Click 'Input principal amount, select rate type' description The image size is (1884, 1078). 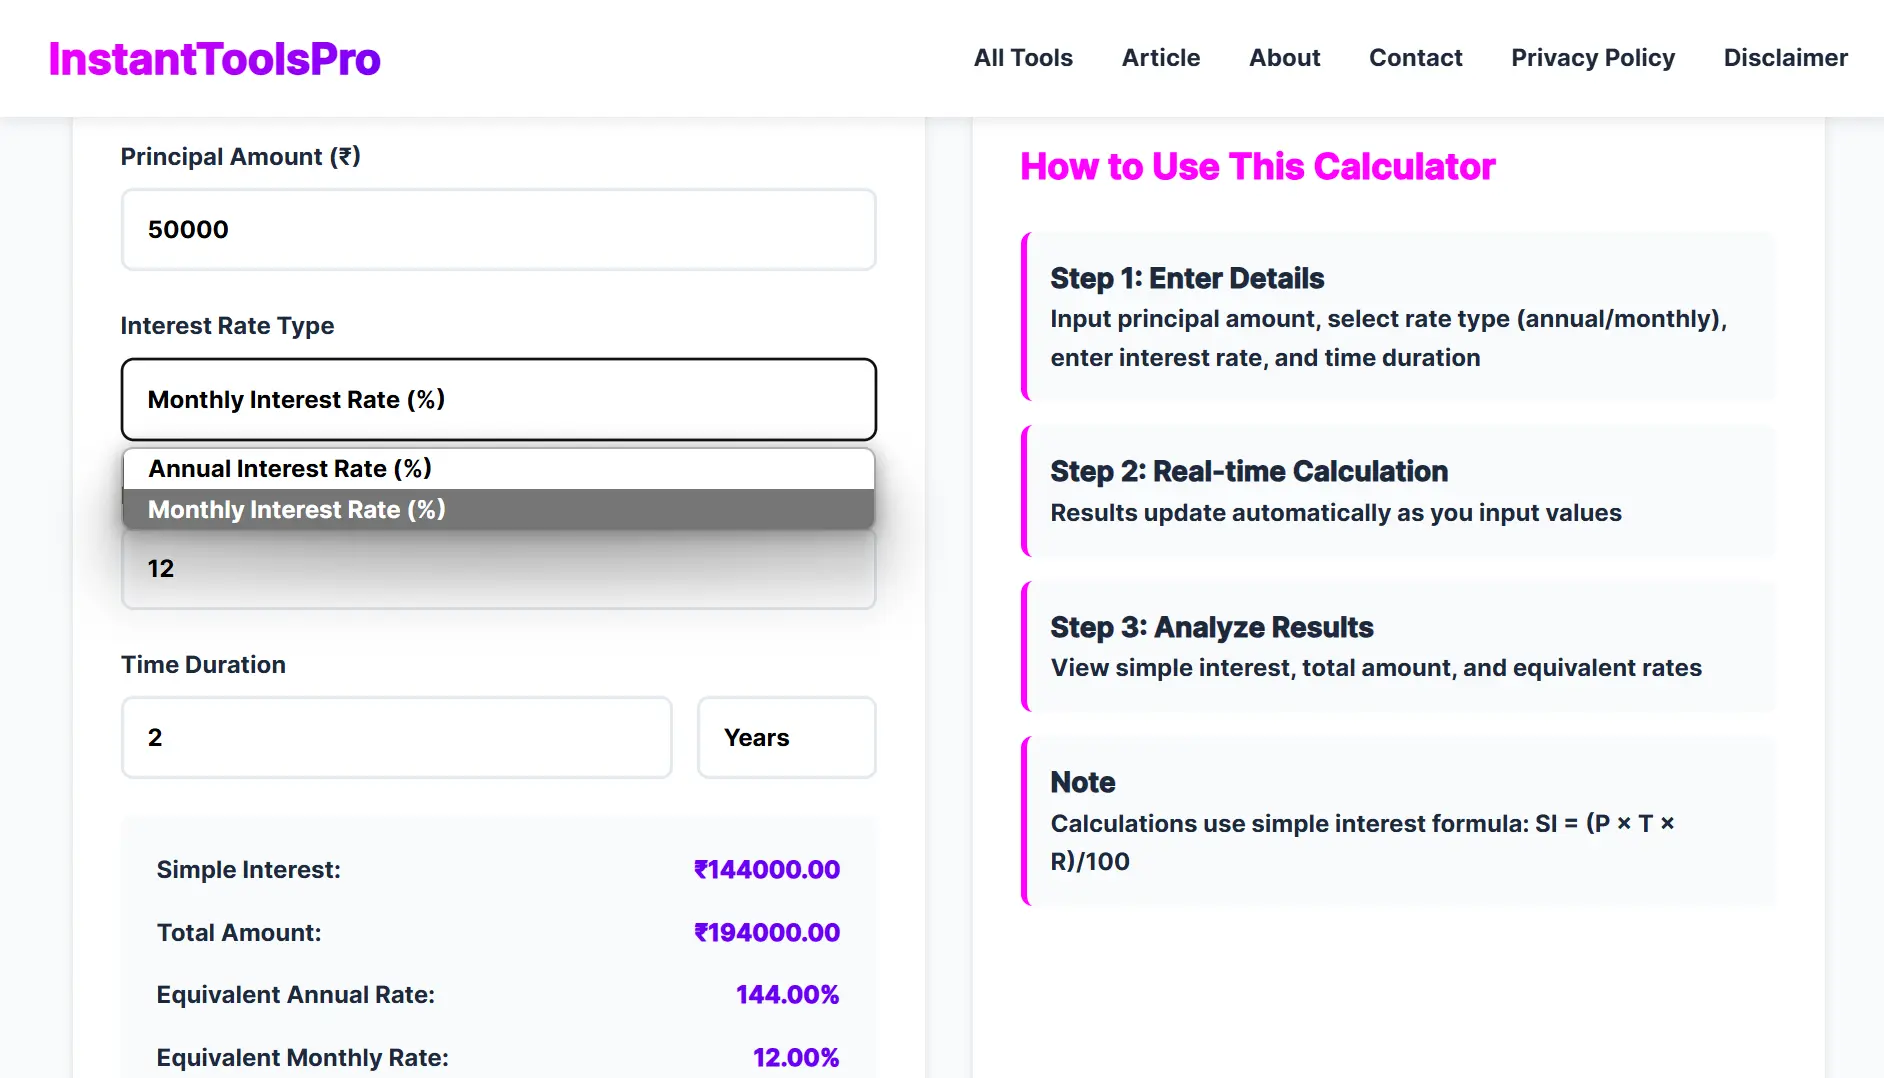click(x=1389, y=339)
